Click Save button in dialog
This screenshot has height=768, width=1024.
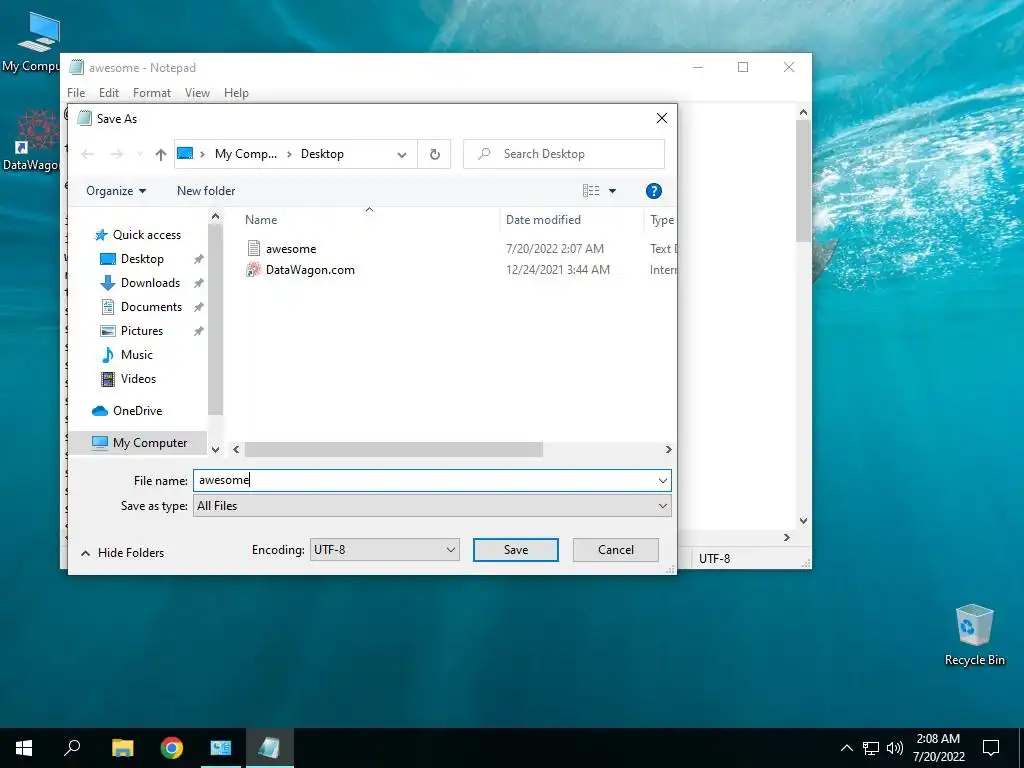[x=516, y=550]
